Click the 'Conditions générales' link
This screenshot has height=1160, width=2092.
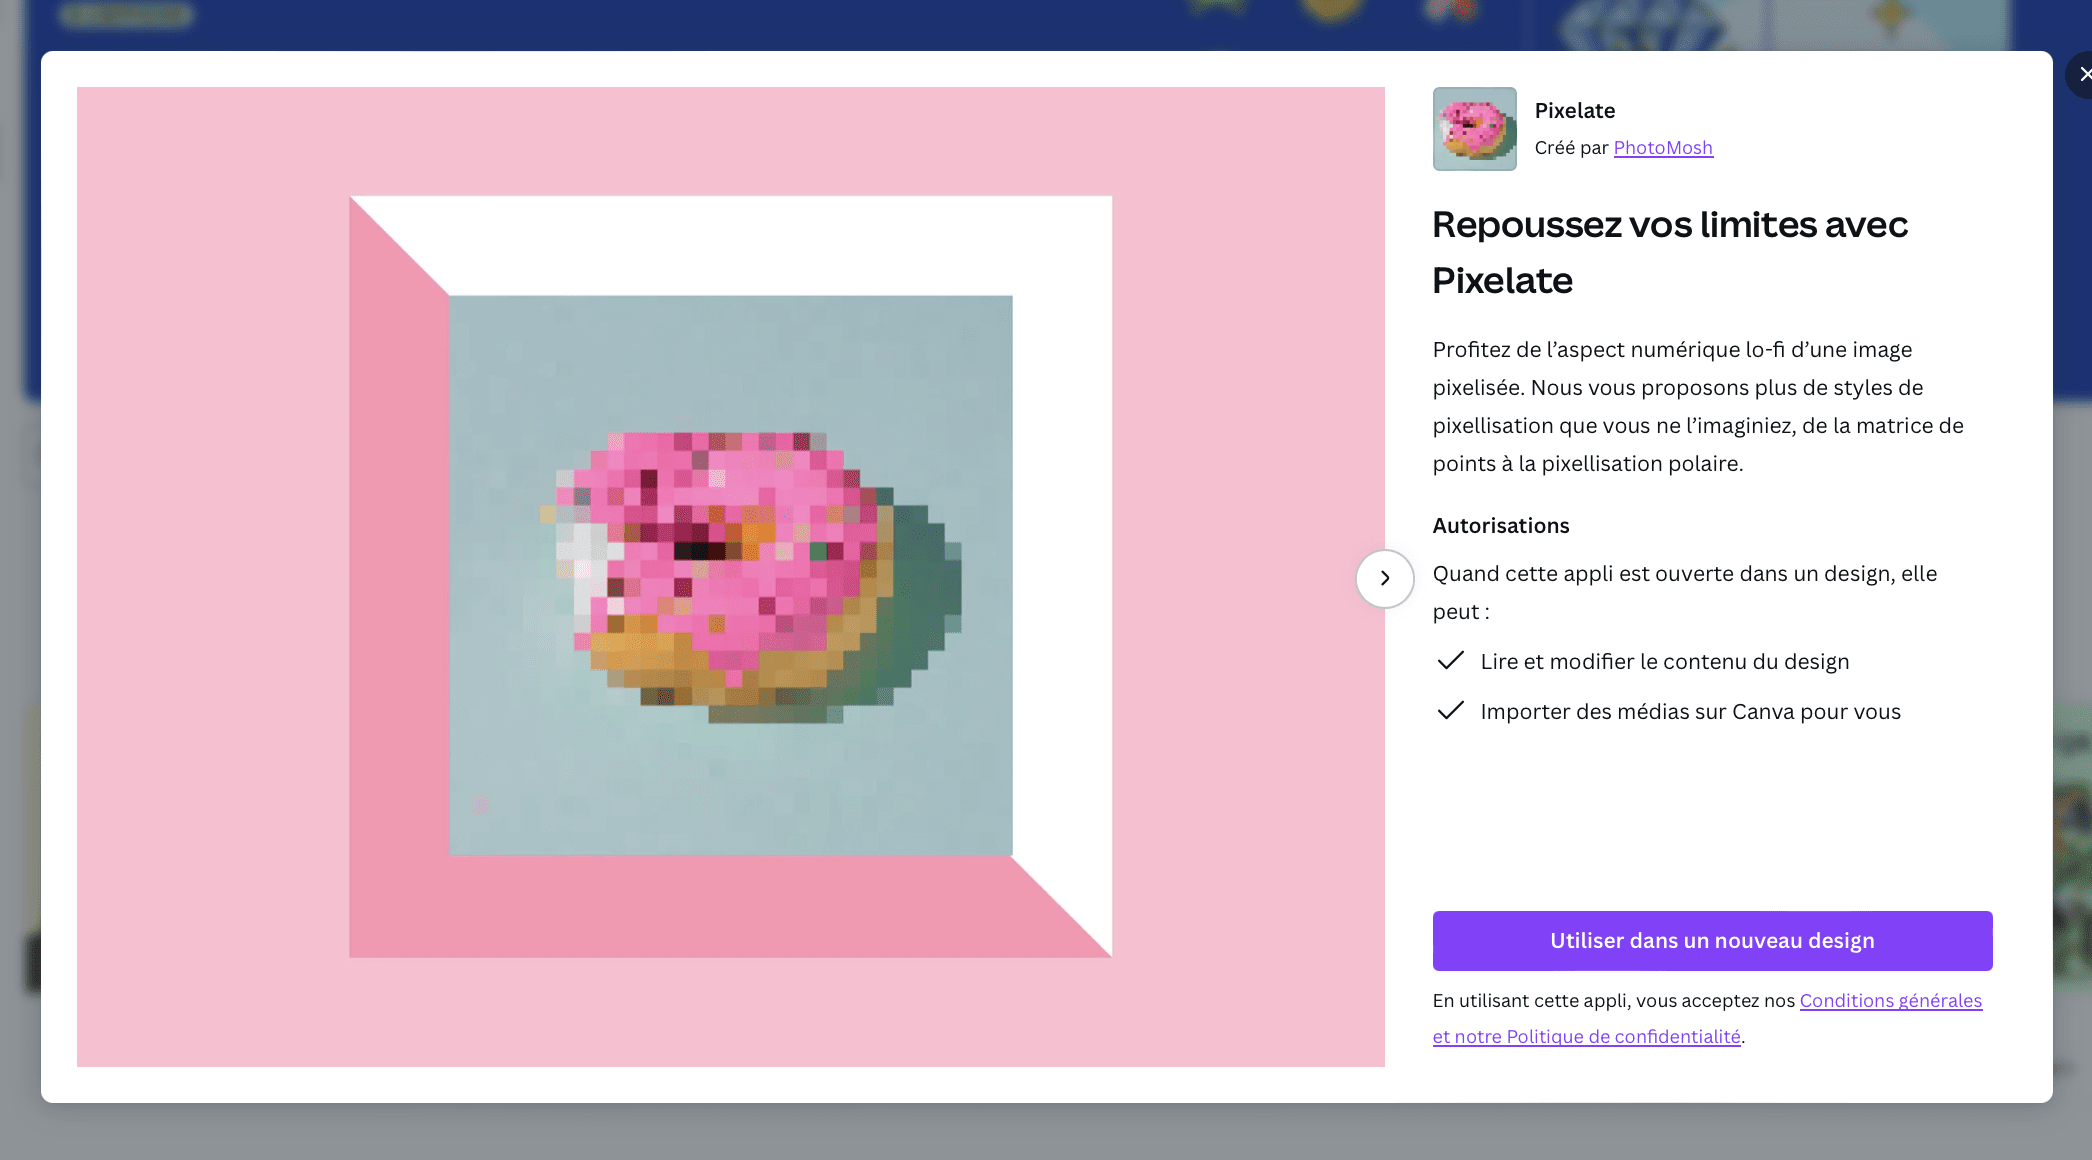tap(1890, 1000)
